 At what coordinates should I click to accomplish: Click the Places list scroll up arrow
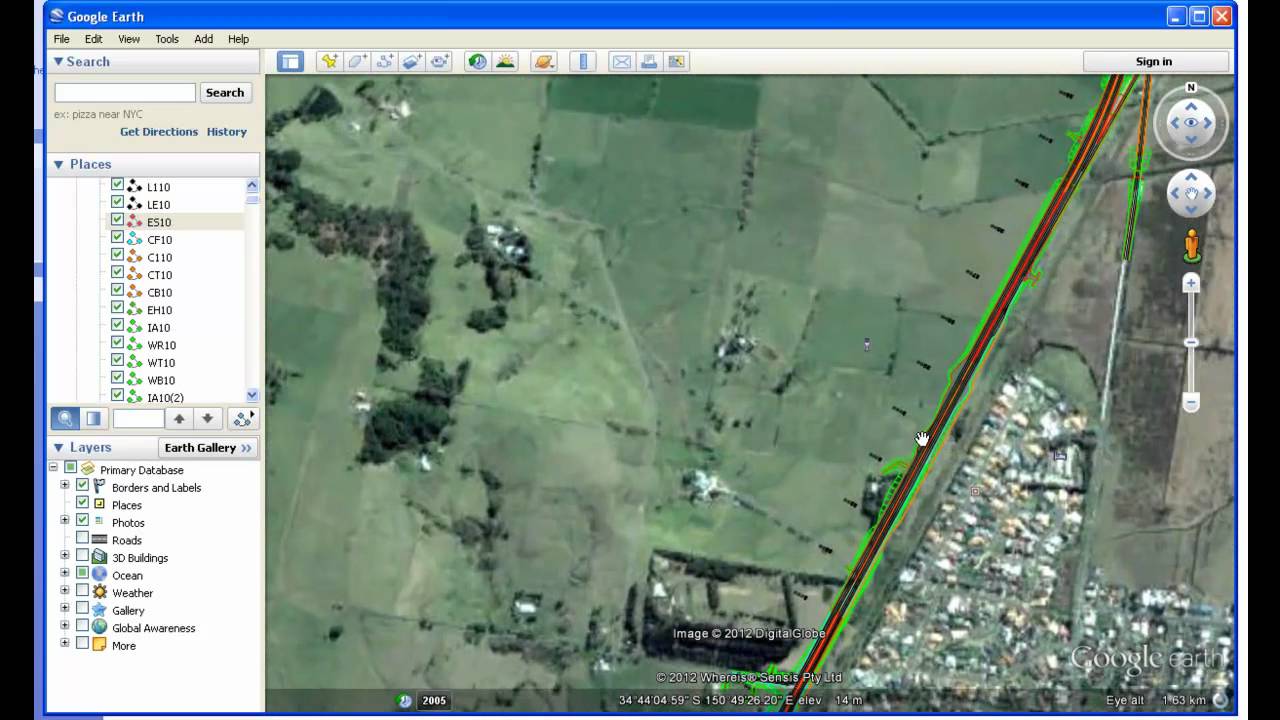click(252, 185)
